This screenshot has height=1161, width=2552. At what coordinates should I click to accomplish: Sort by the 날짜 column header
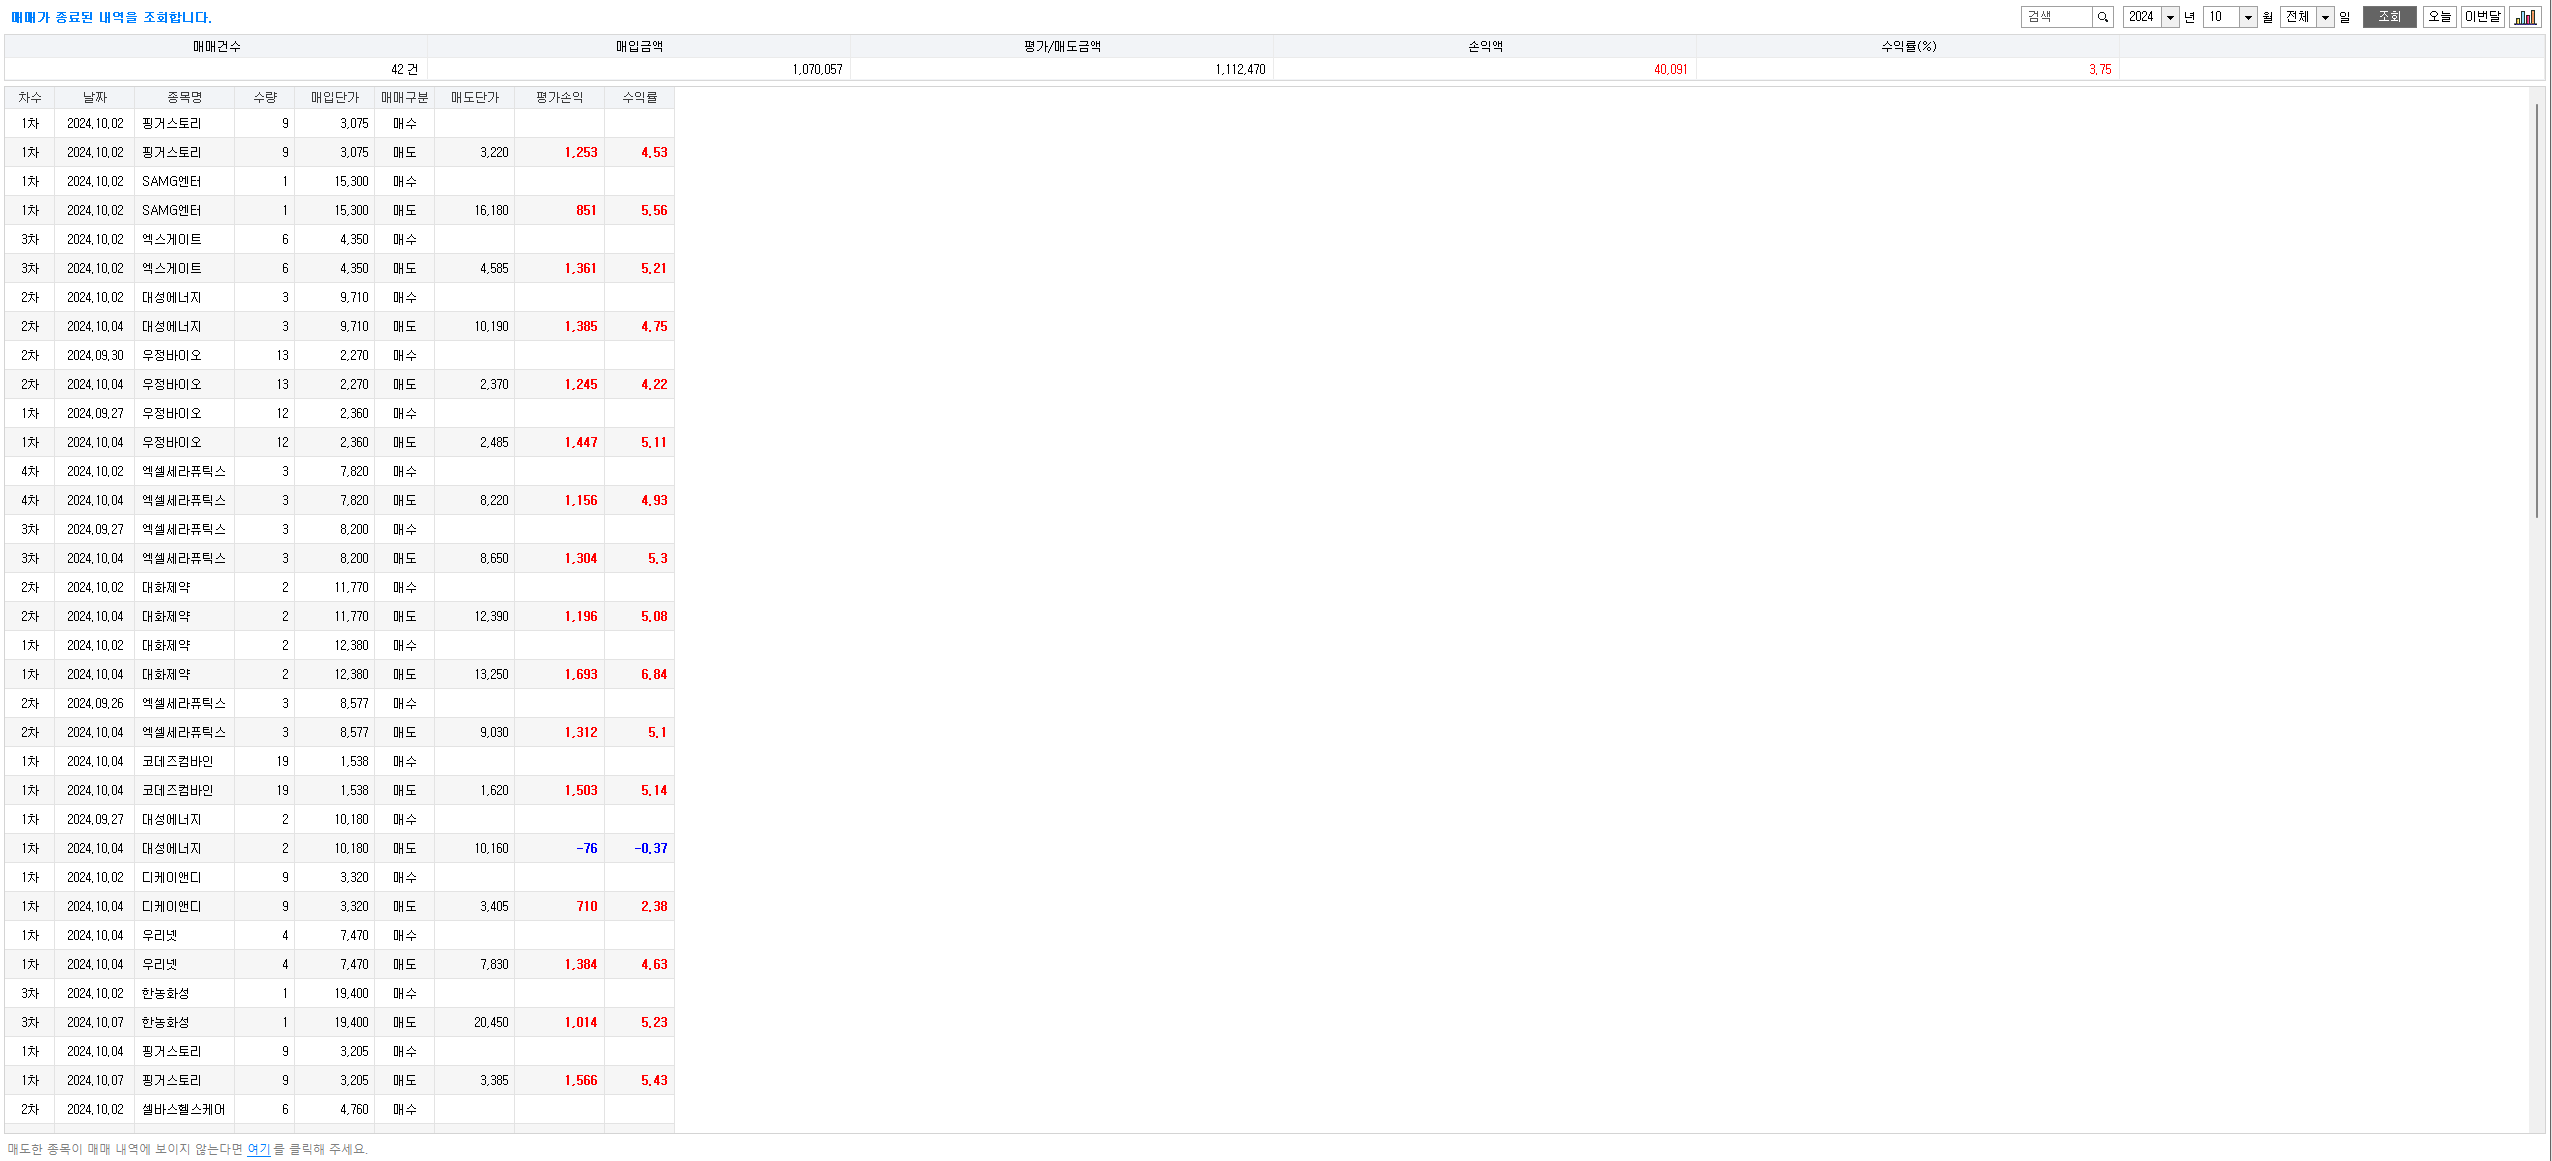(x=95, y=97)
